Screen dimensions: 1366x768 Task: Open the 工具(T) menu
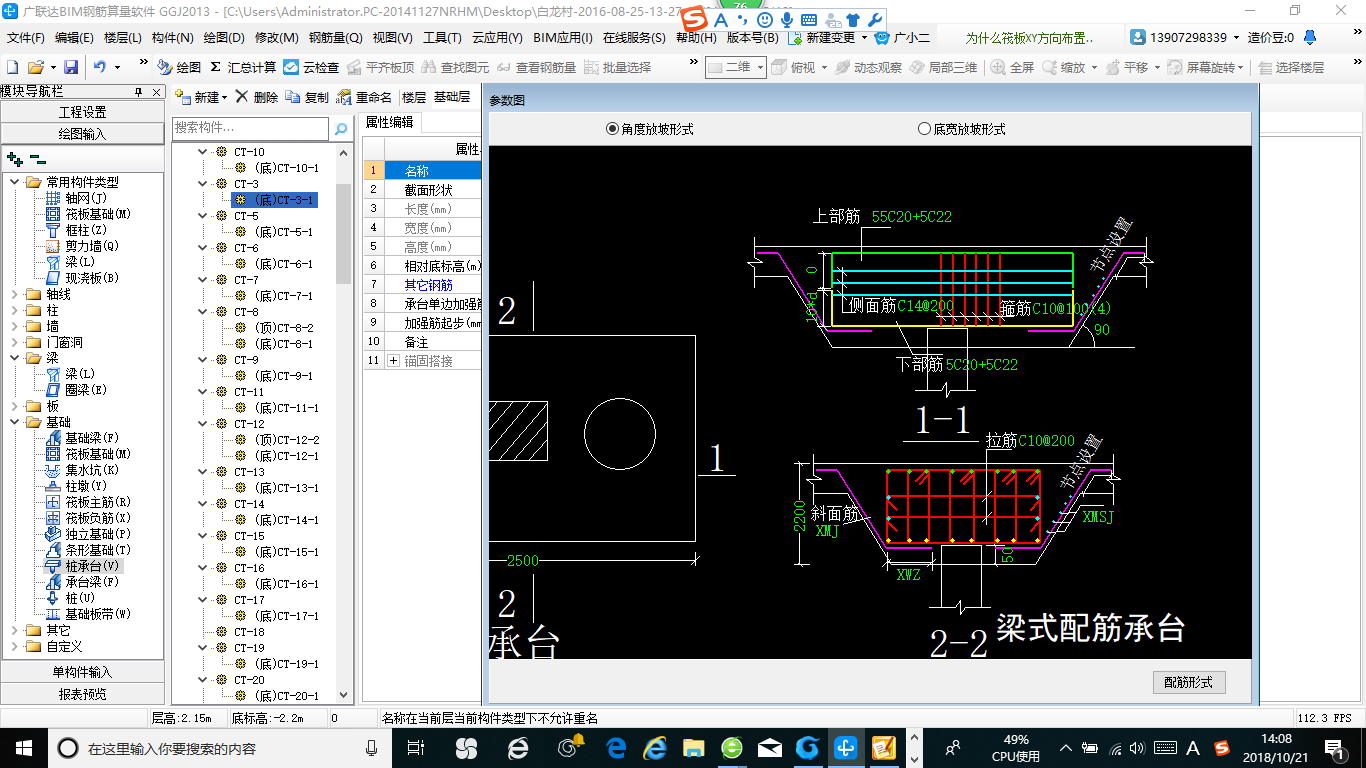(442, 37)
